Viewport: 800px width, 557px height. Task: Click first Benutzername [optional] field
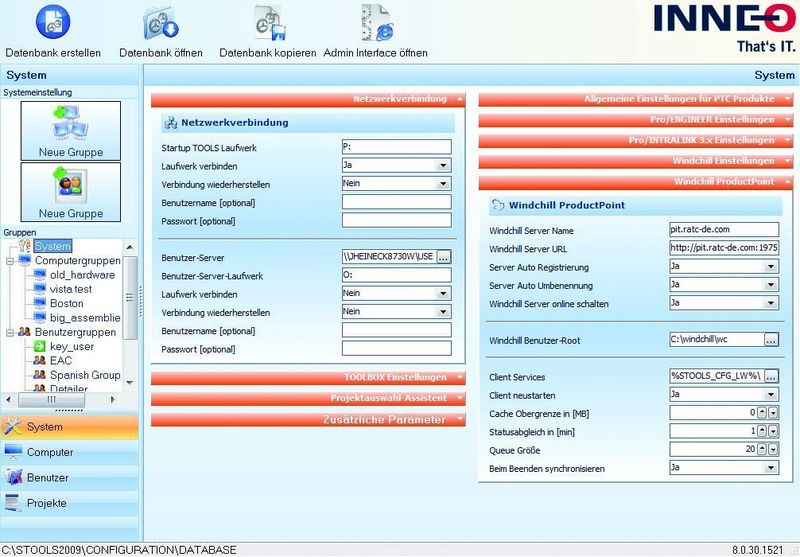(x=396, y=202)
